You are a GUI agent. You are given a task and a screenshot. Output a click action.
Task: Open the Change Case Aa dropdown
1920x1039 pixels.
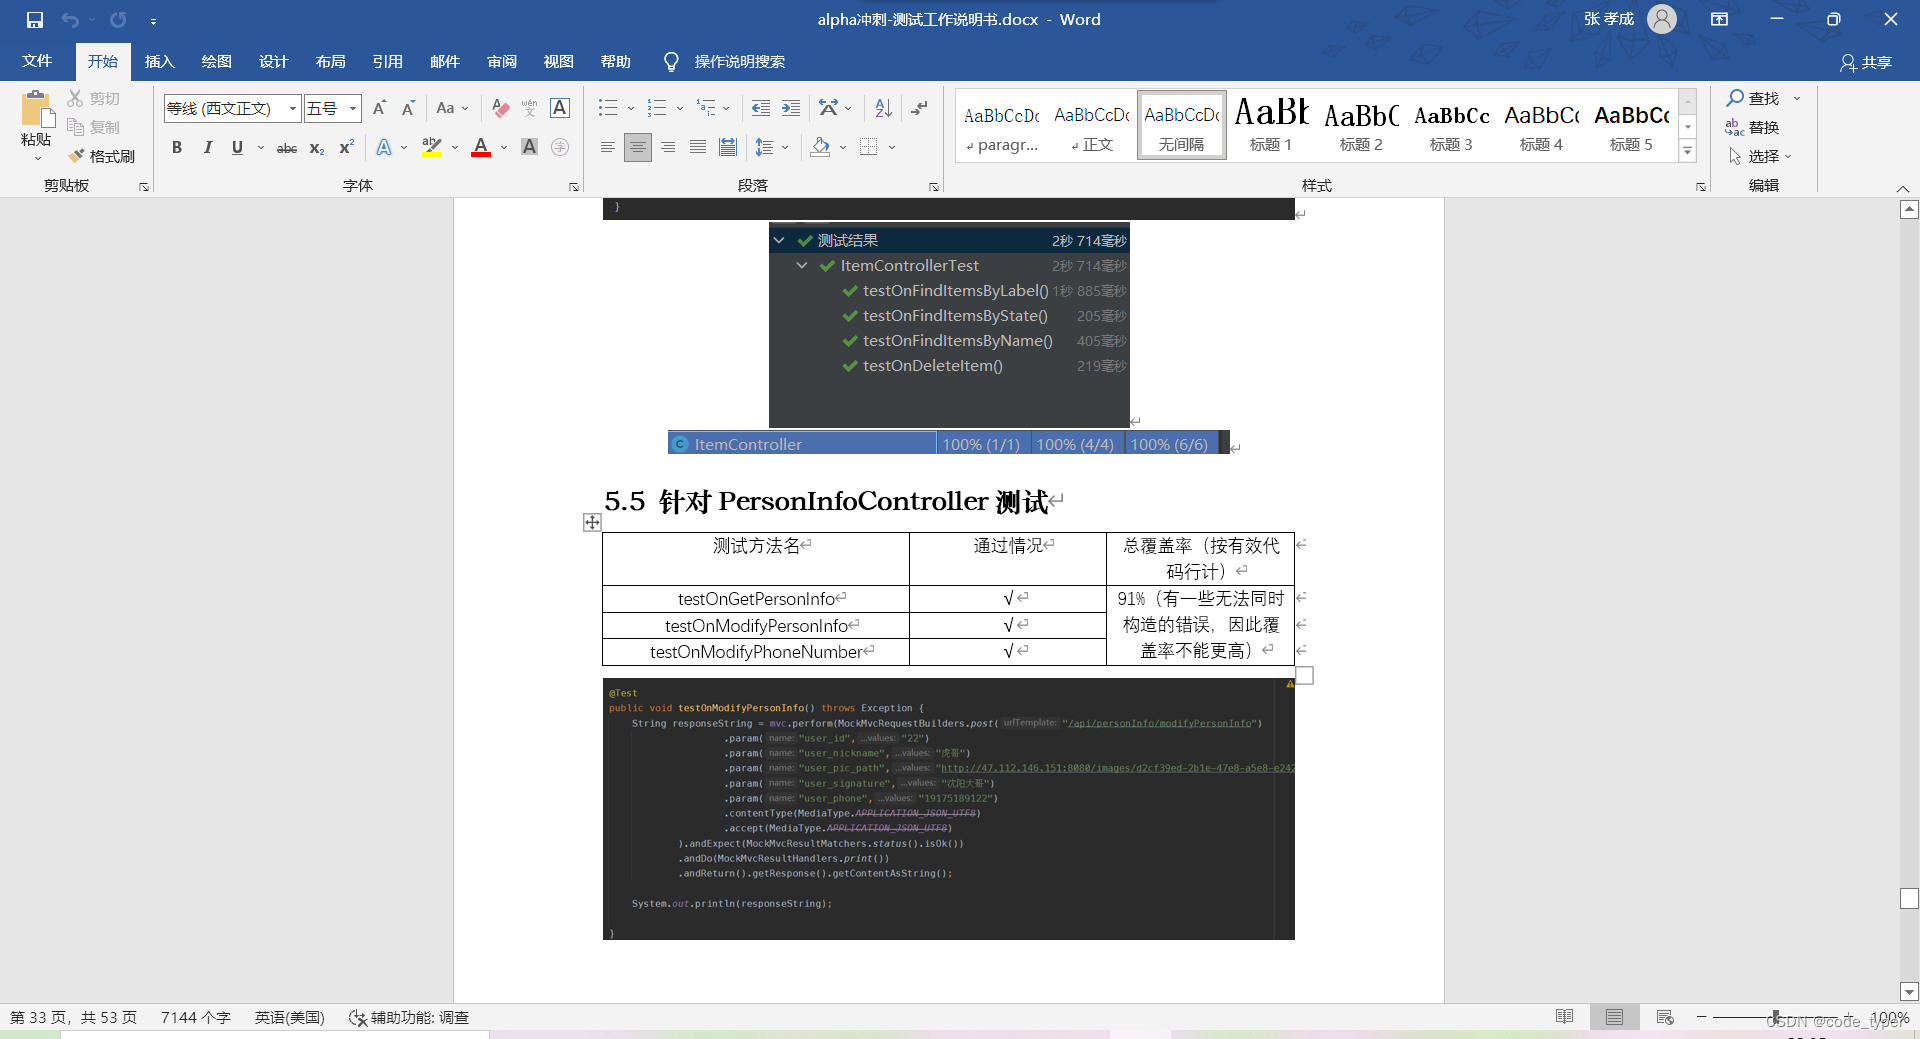pos(452,108)
